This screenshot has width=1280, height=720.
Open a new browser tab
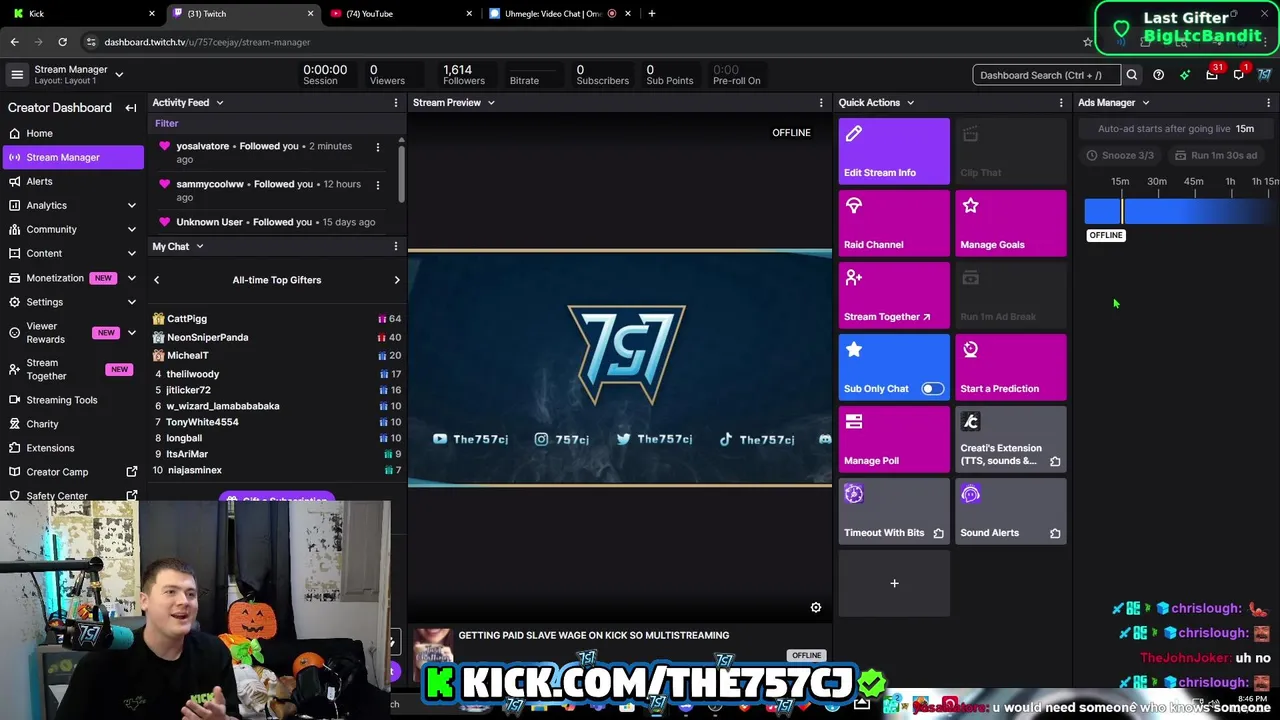(x=652, y=14)
